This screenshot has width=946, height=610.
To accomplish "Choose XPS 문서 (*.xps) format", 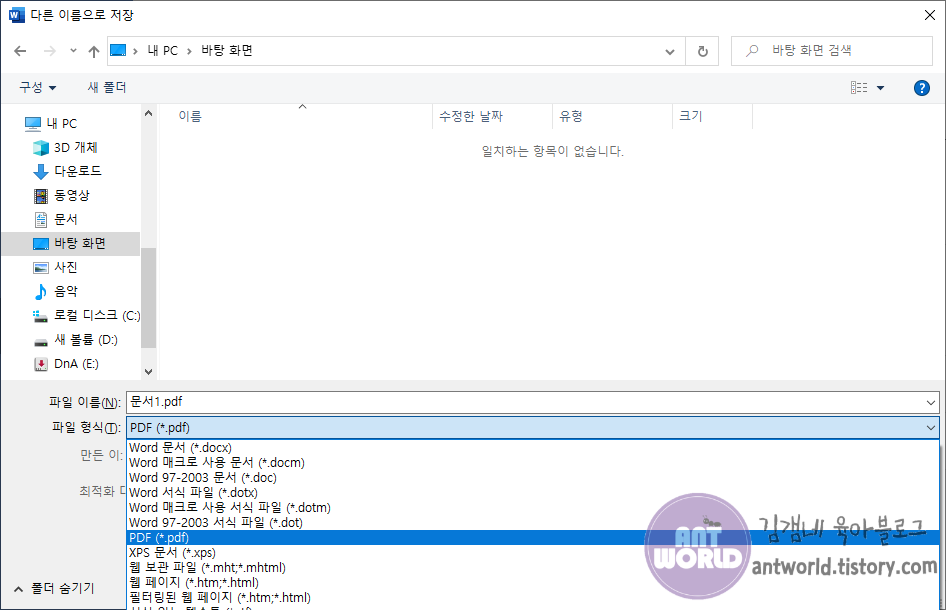I will 533,553.
